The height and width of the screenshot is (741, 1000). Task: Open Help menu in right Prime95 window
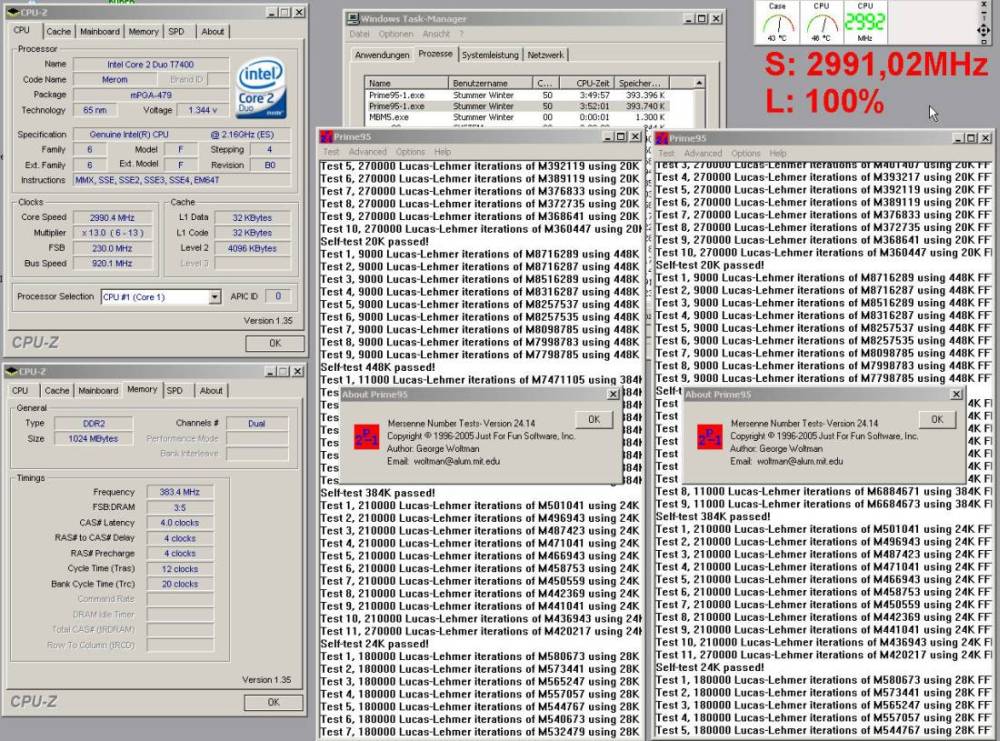[777, 153]
